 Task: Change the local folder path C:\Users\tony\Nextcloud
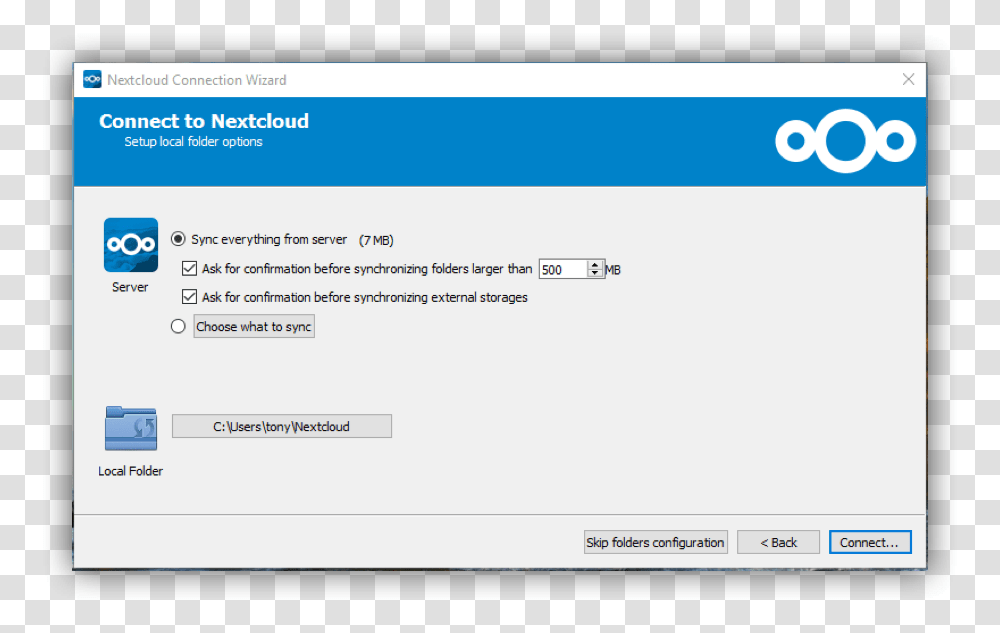pos(281,427)
